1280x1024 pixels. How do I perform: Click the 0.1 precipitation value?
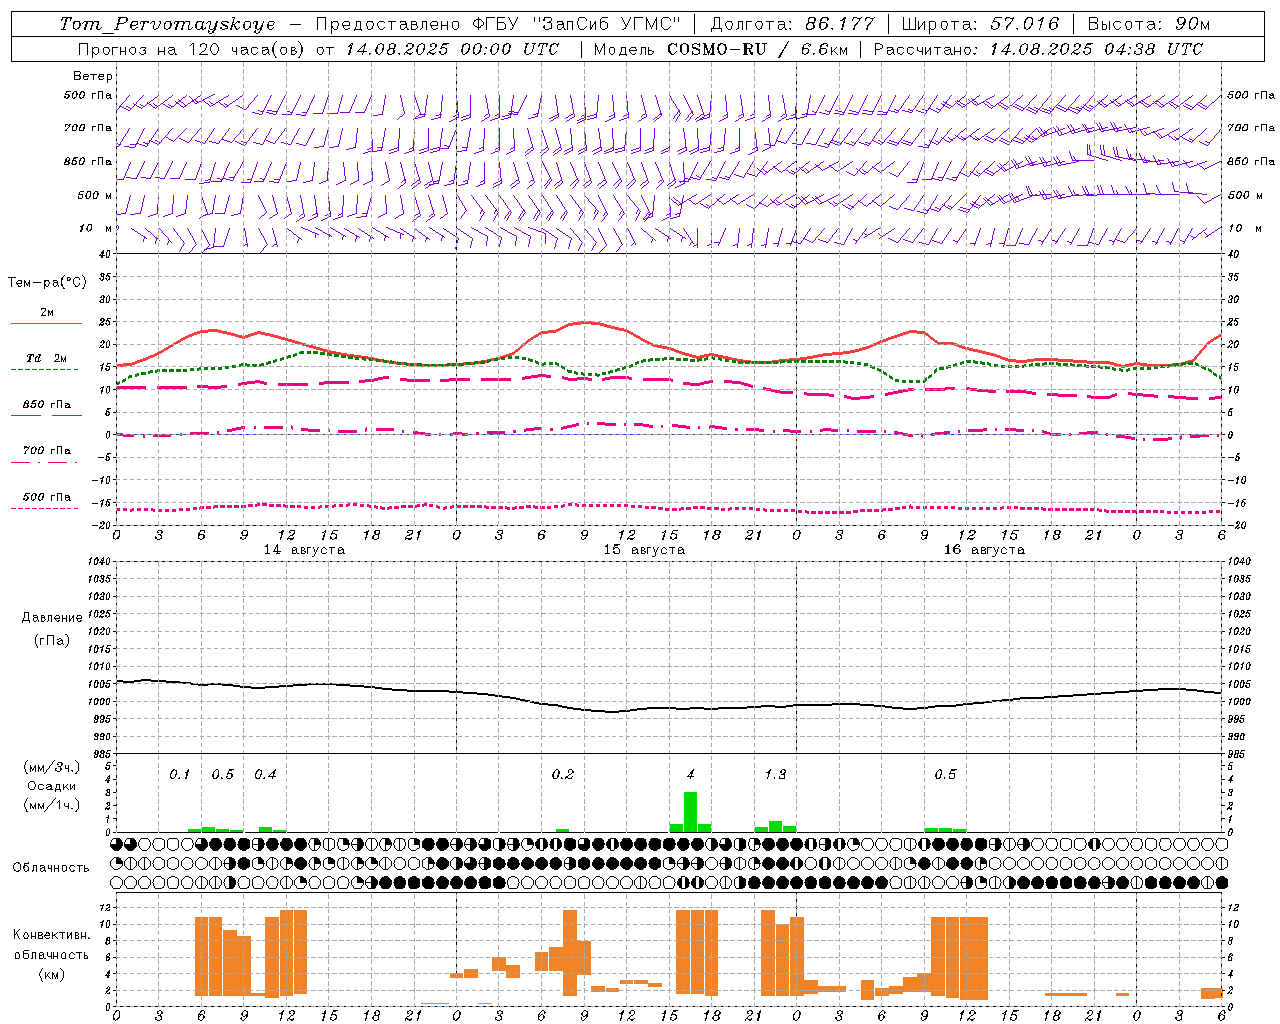[x=179, y=774]
